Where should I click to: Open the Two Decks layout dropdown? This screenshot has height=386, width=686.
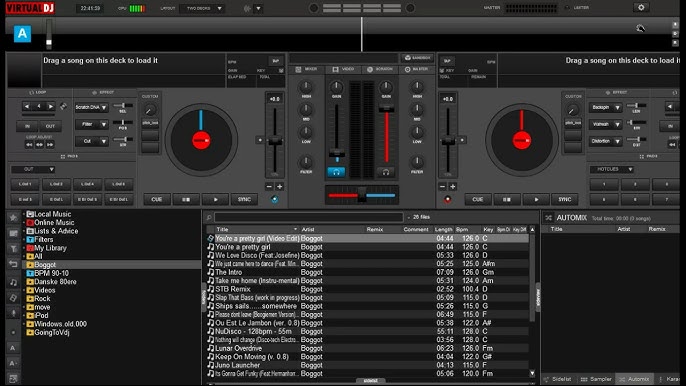[203, 8]
